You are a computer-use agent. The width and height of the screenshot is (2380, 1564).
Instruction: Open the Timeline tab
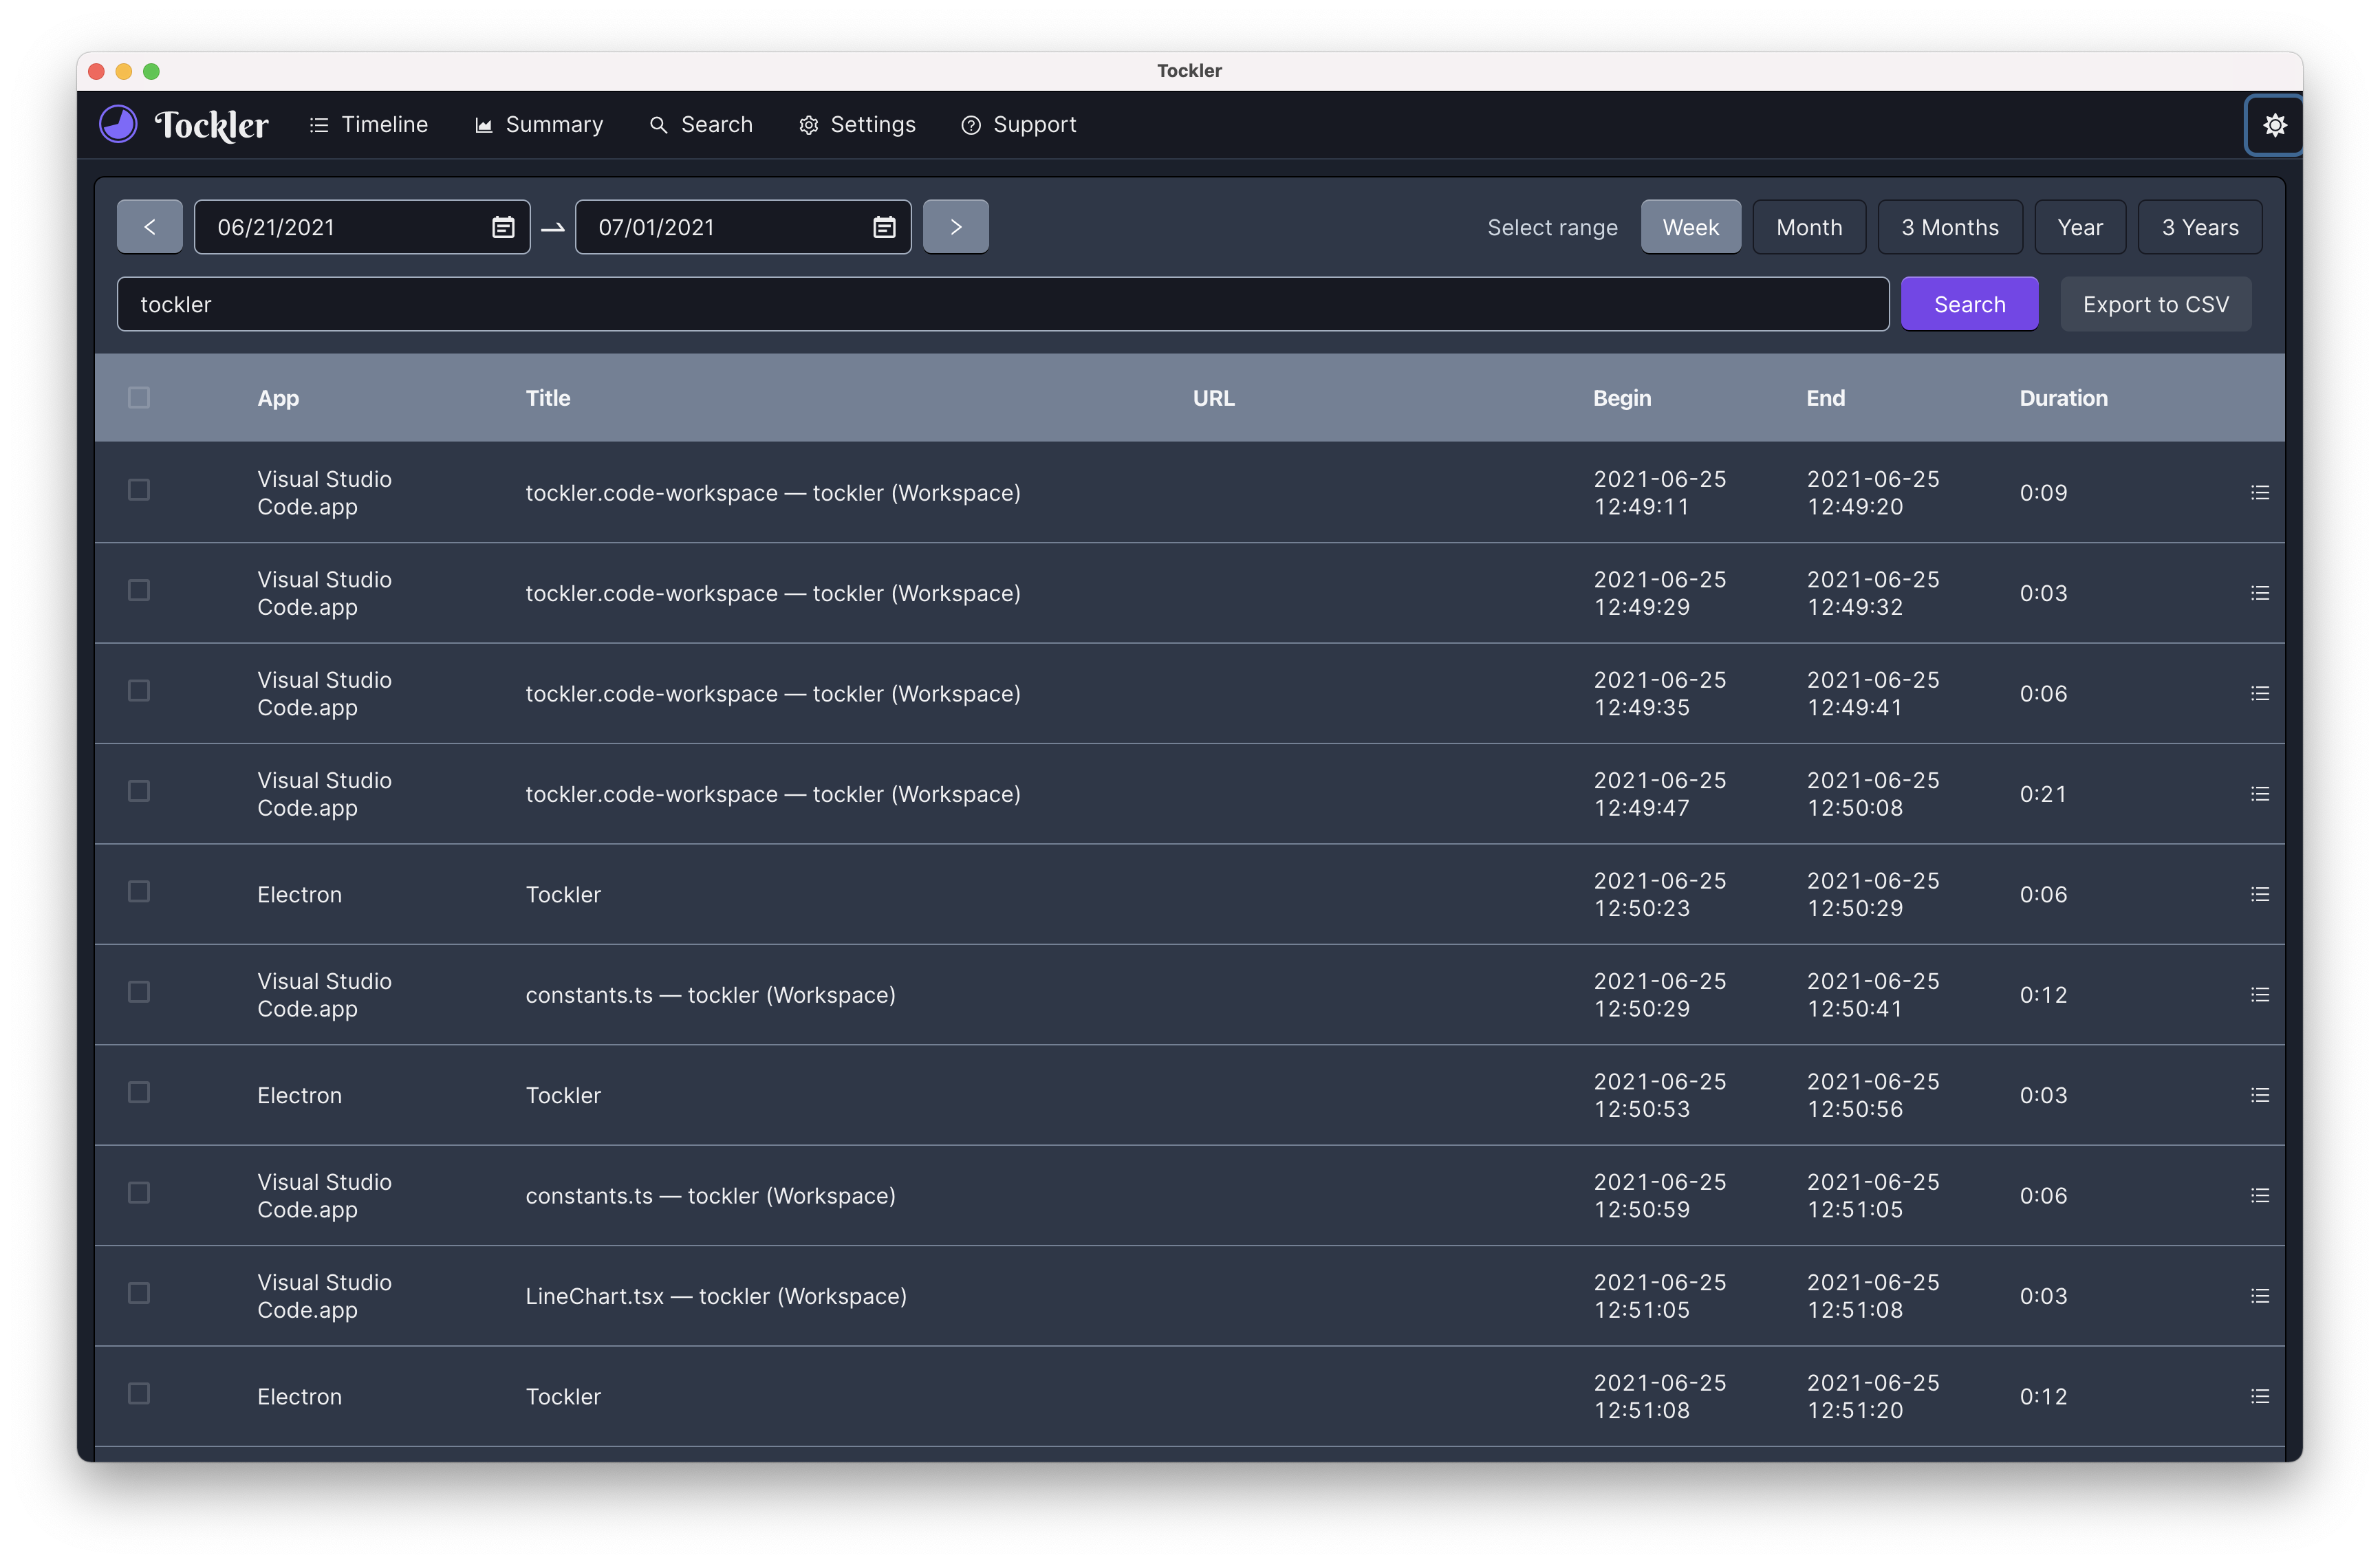pos(369,125)
